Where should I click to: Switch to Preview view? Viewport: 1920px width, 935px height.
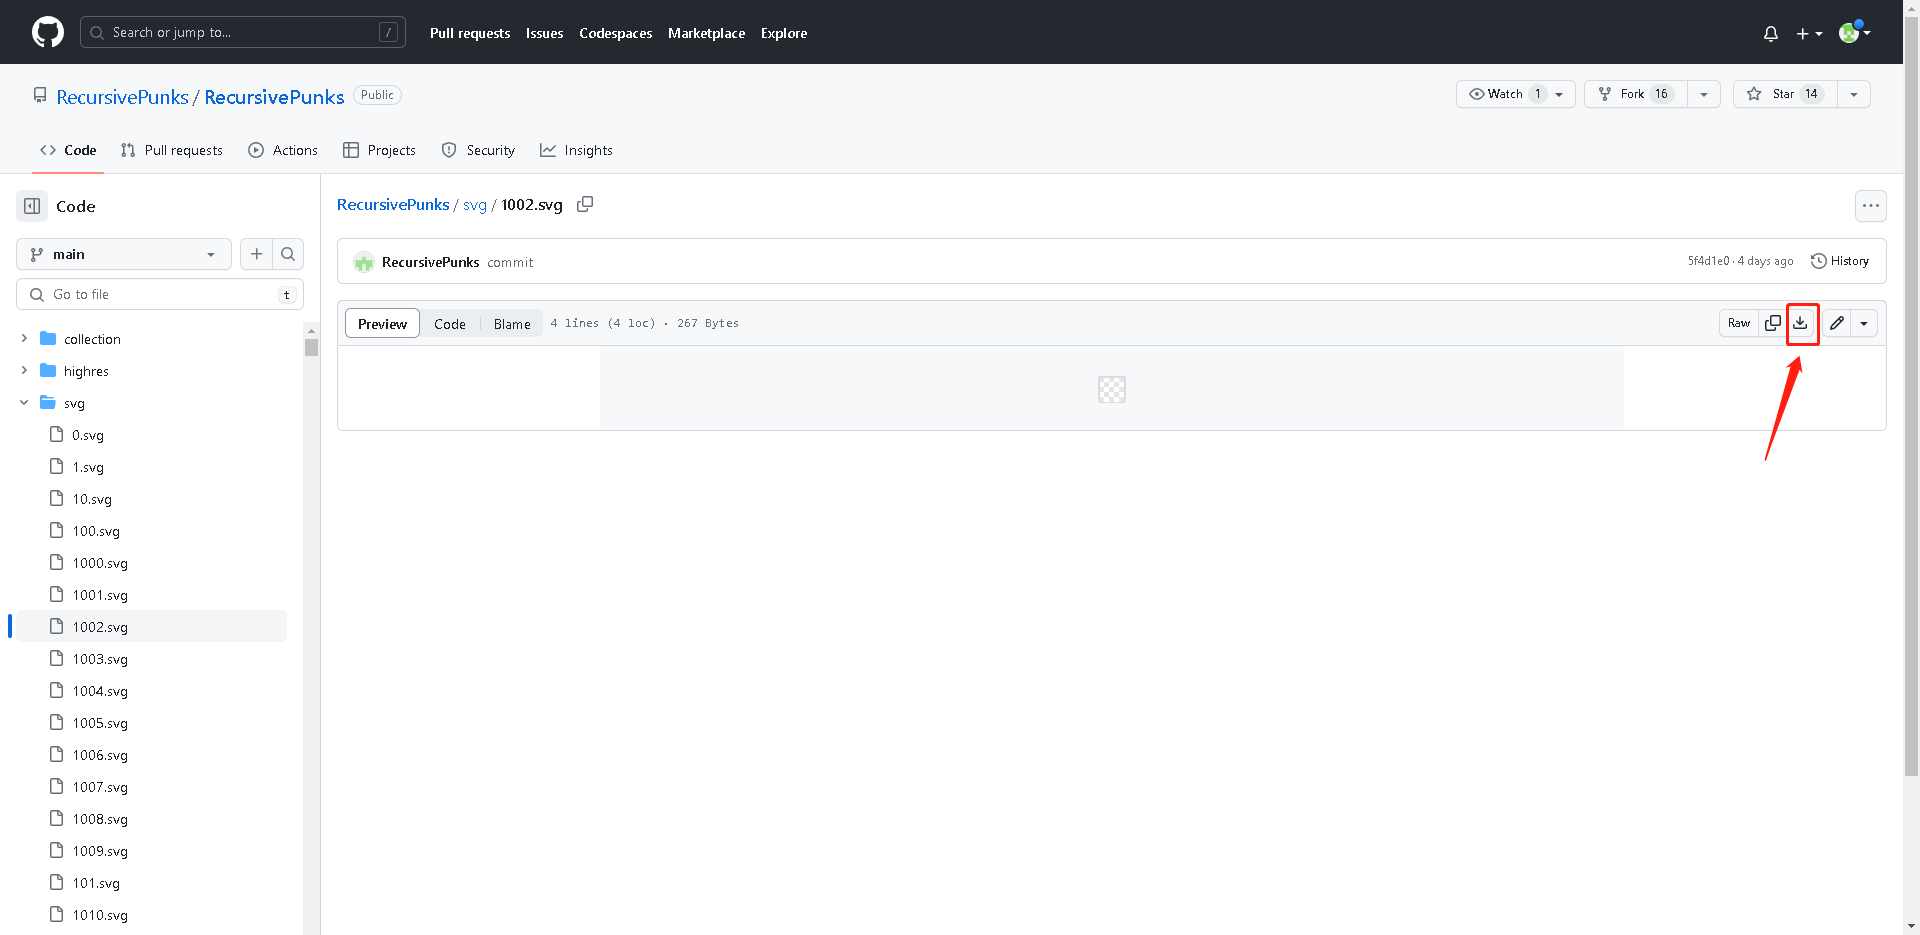click(382, 324)
